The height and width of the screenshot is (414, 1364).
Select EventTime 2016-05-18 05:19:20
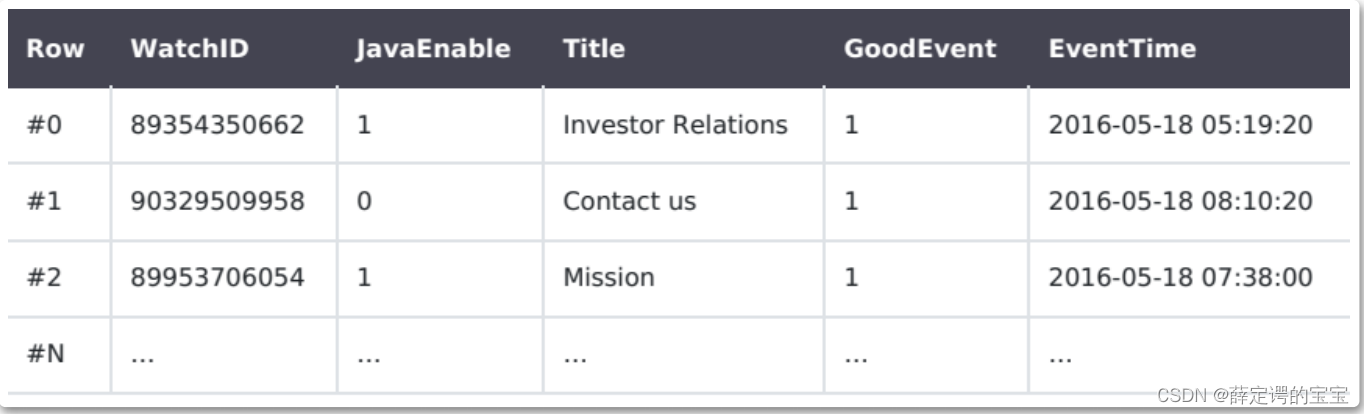pos(1180,125)
